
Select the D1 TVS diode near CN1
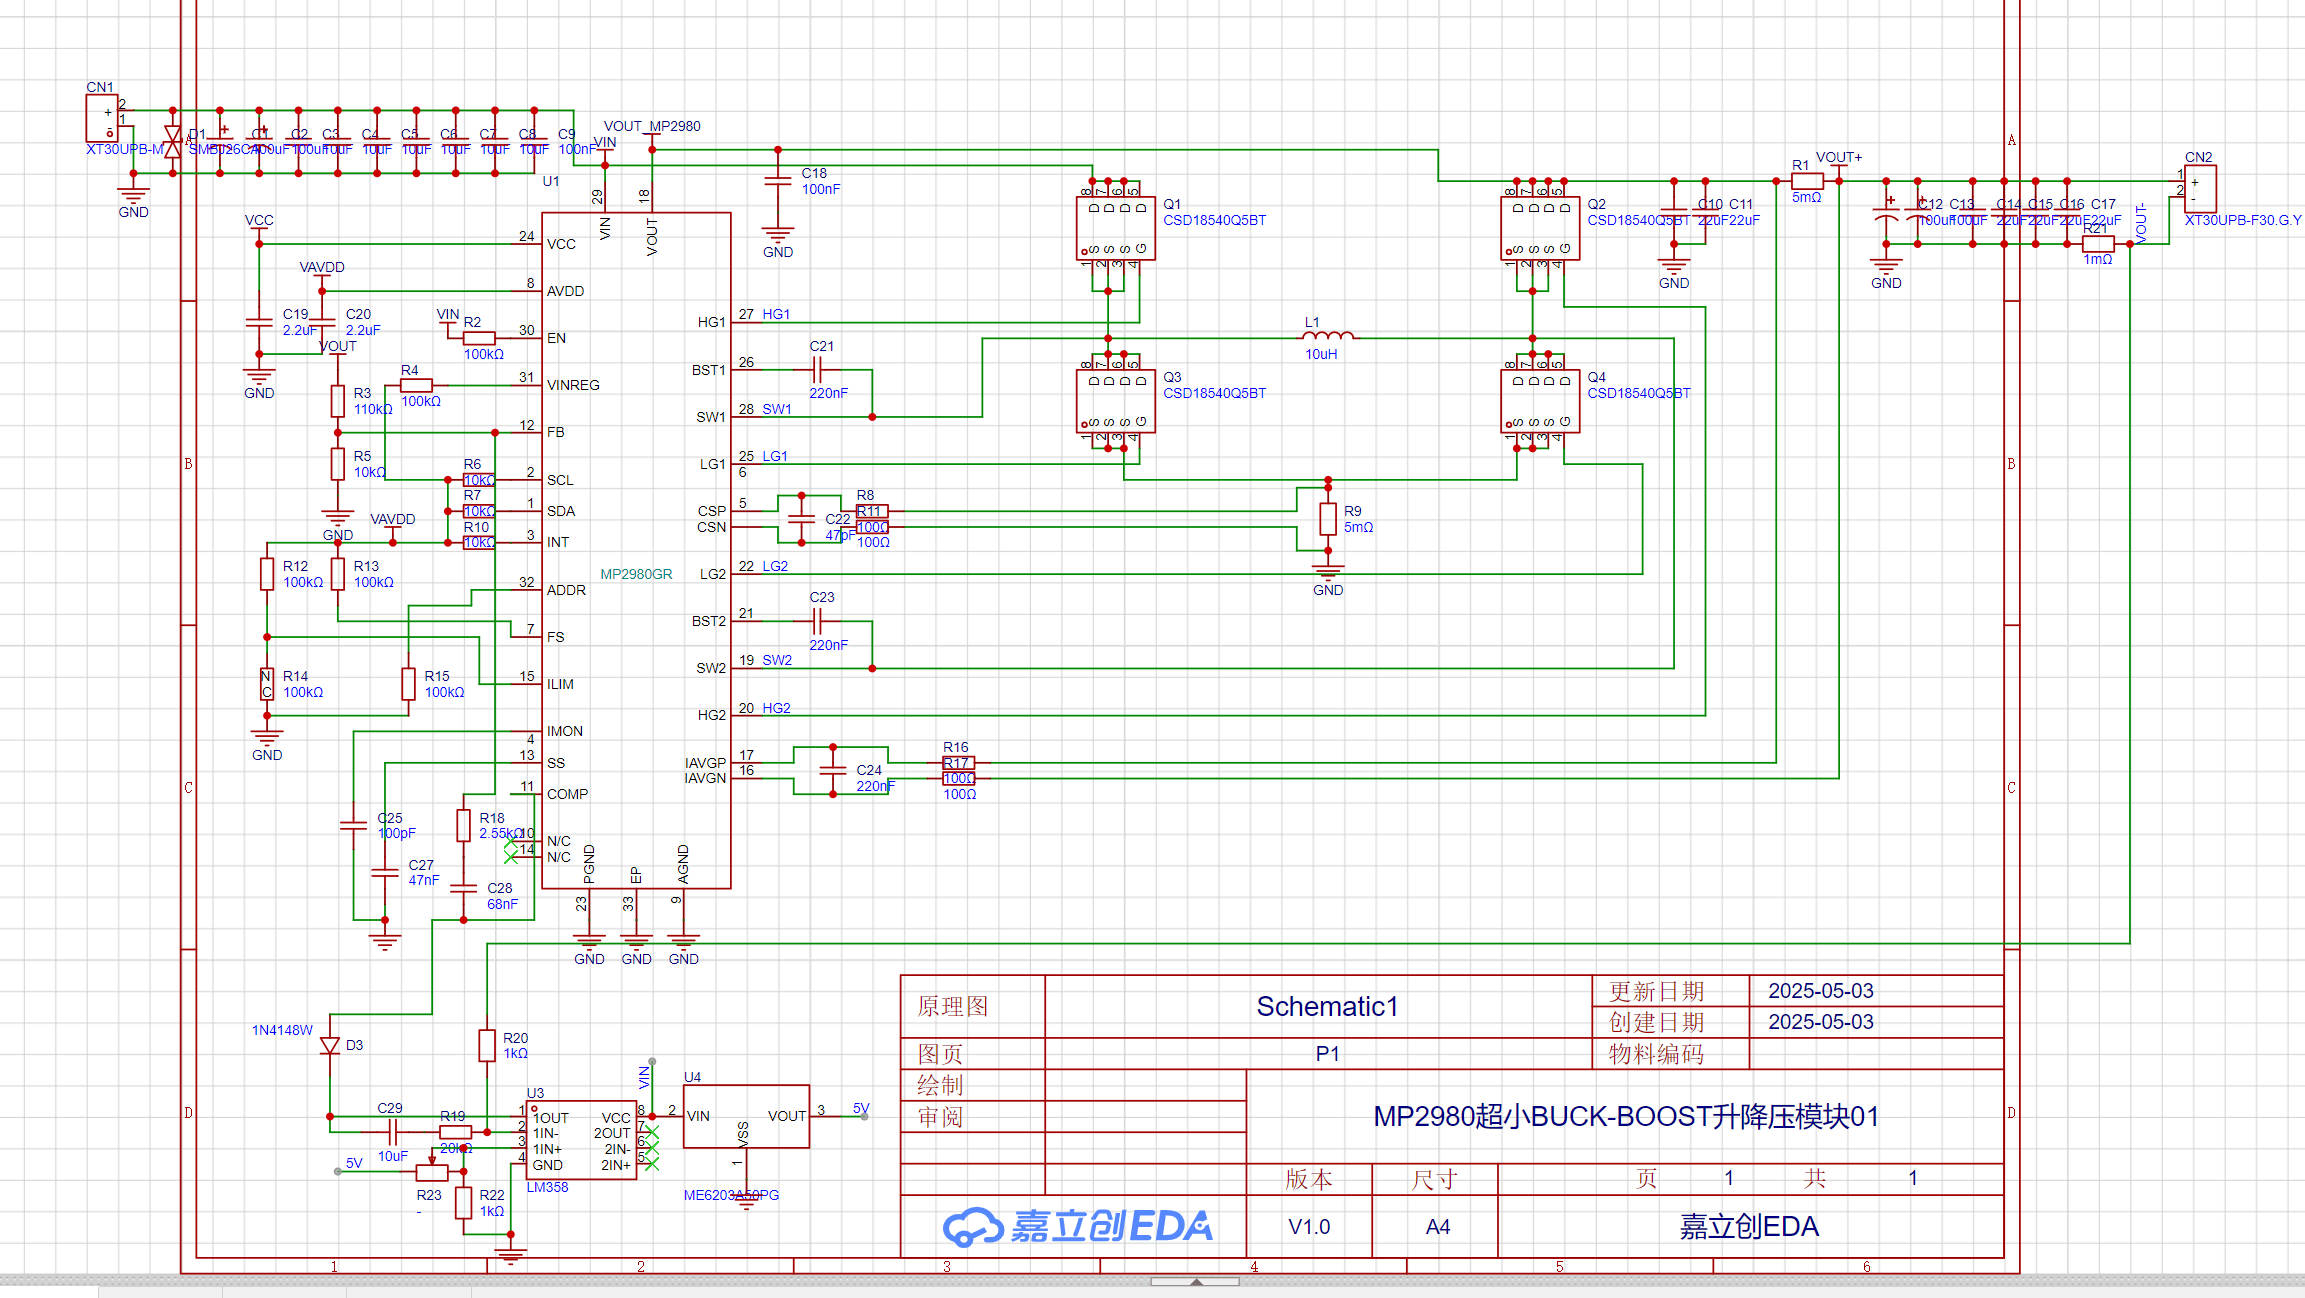point(173,142)
